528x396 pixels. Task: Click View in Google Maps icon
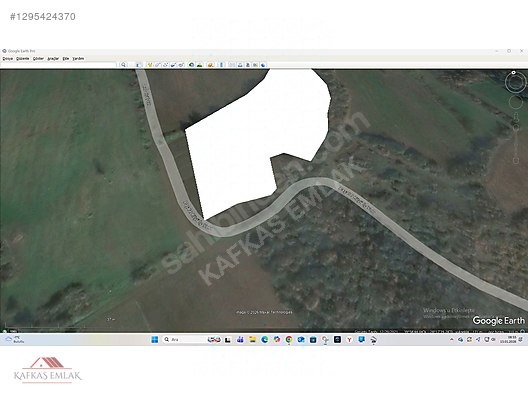click(255, 65)
